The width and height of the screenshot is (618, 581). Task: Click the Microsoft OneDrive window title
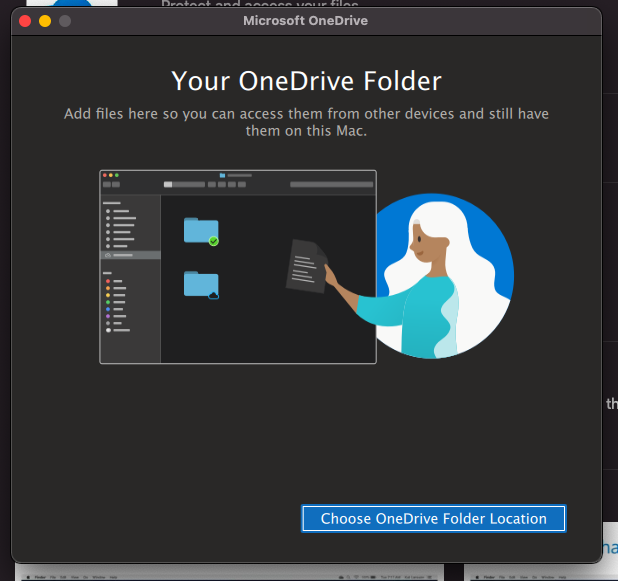pyautogui.click(x=306, y=21)
